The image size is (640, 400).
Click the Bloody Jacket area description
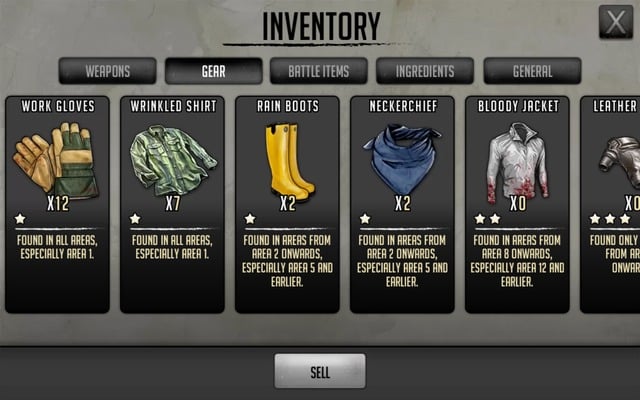[x=517, y=261]
